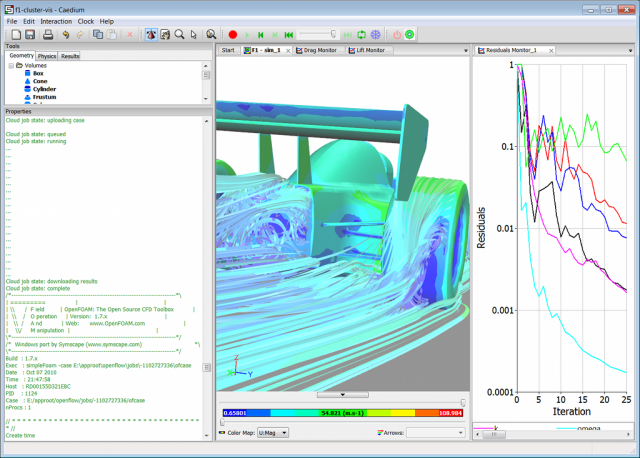Close the Residuals Monitor_1 tab
640x458 pixels.
pos(551,51)
